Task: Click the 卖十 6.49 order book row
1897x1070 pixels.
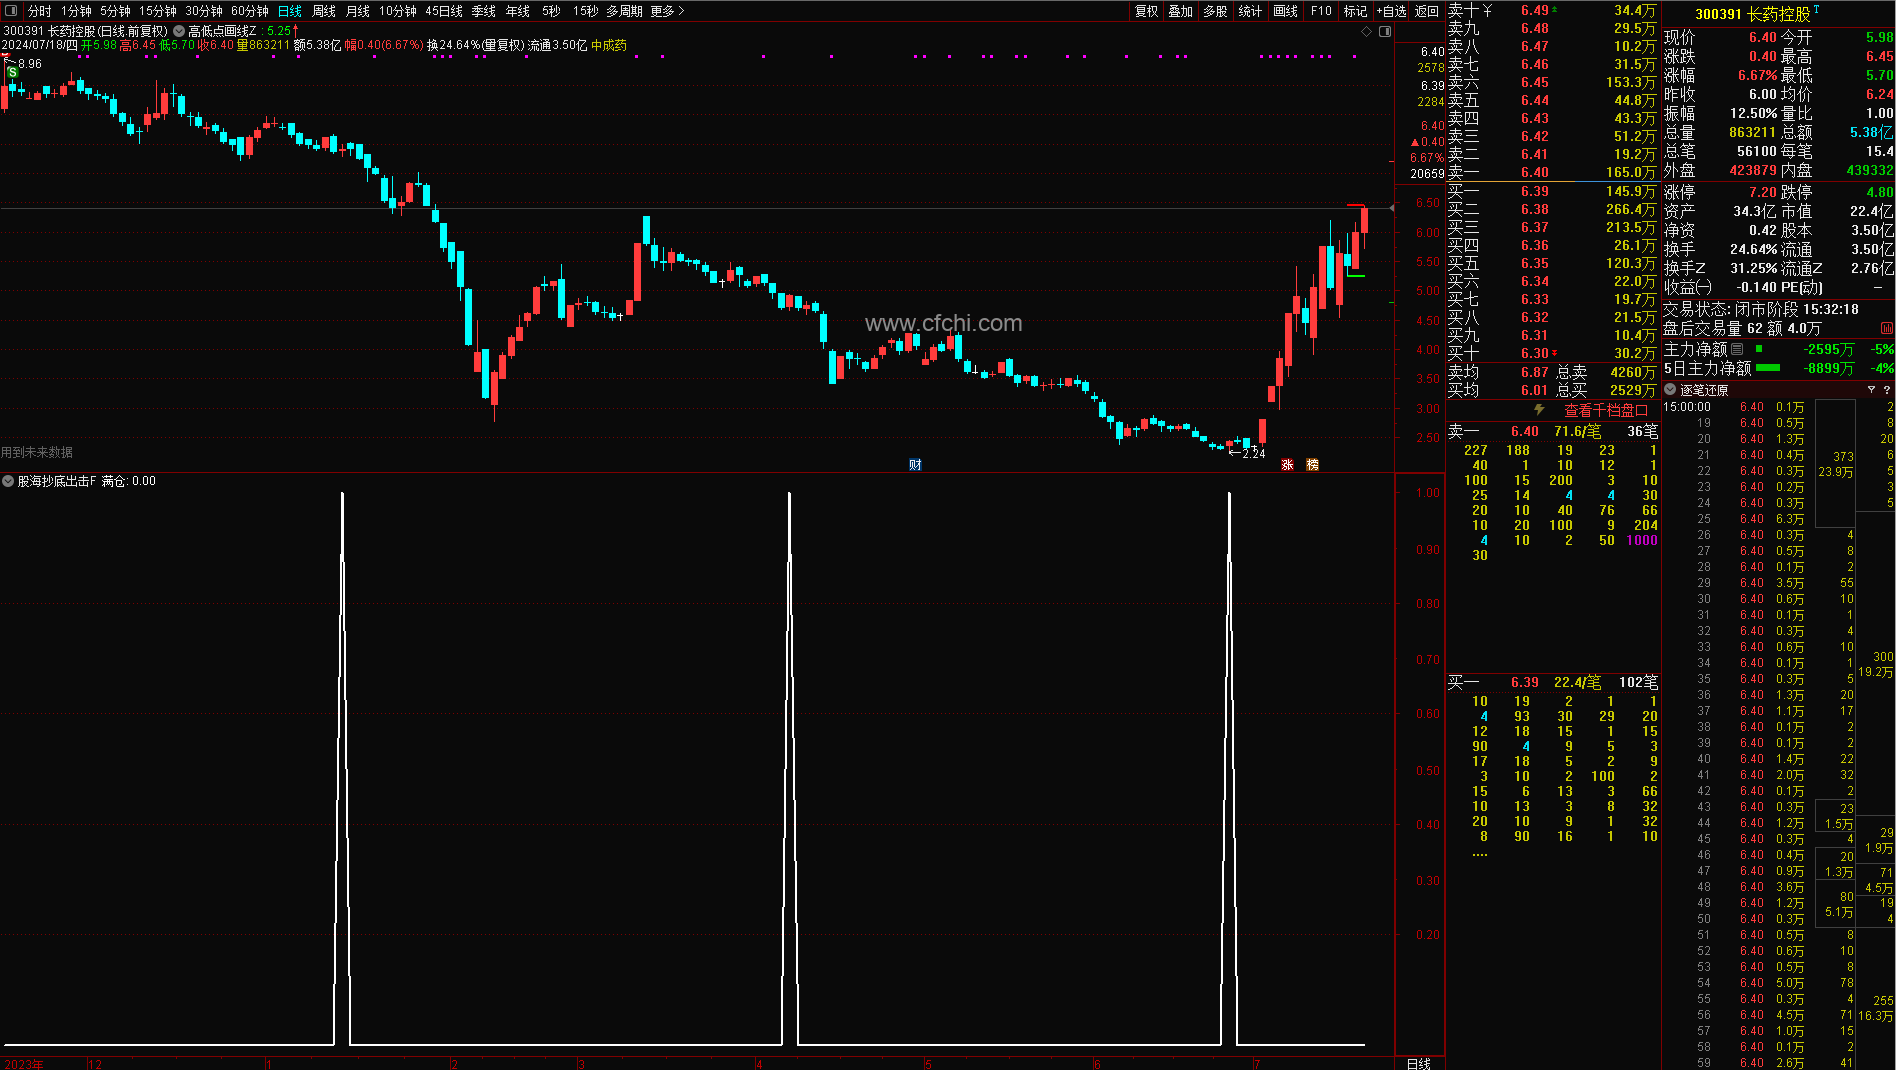Action: [1552, 10]
